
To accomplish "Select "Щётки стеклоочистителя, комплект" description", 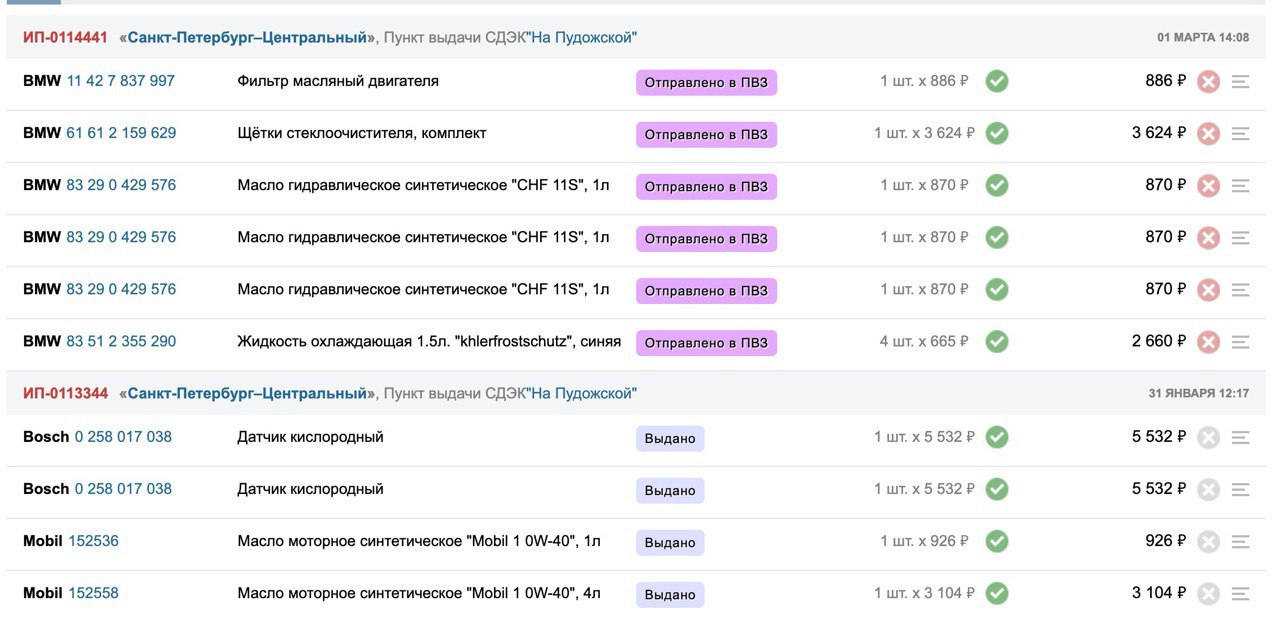I will click(x=362, y=133).
